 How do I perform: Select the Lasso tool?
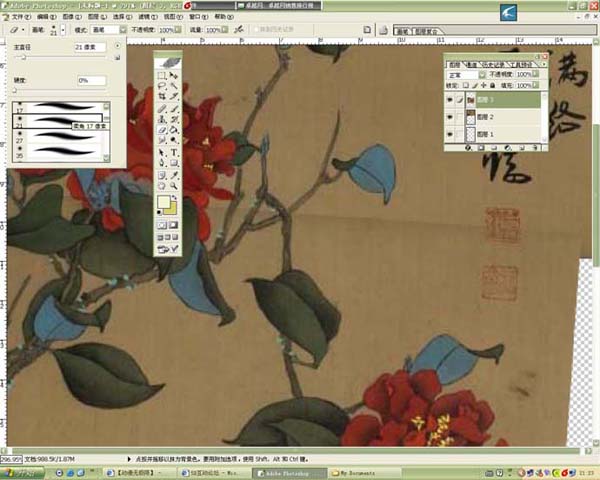point(162,86)
